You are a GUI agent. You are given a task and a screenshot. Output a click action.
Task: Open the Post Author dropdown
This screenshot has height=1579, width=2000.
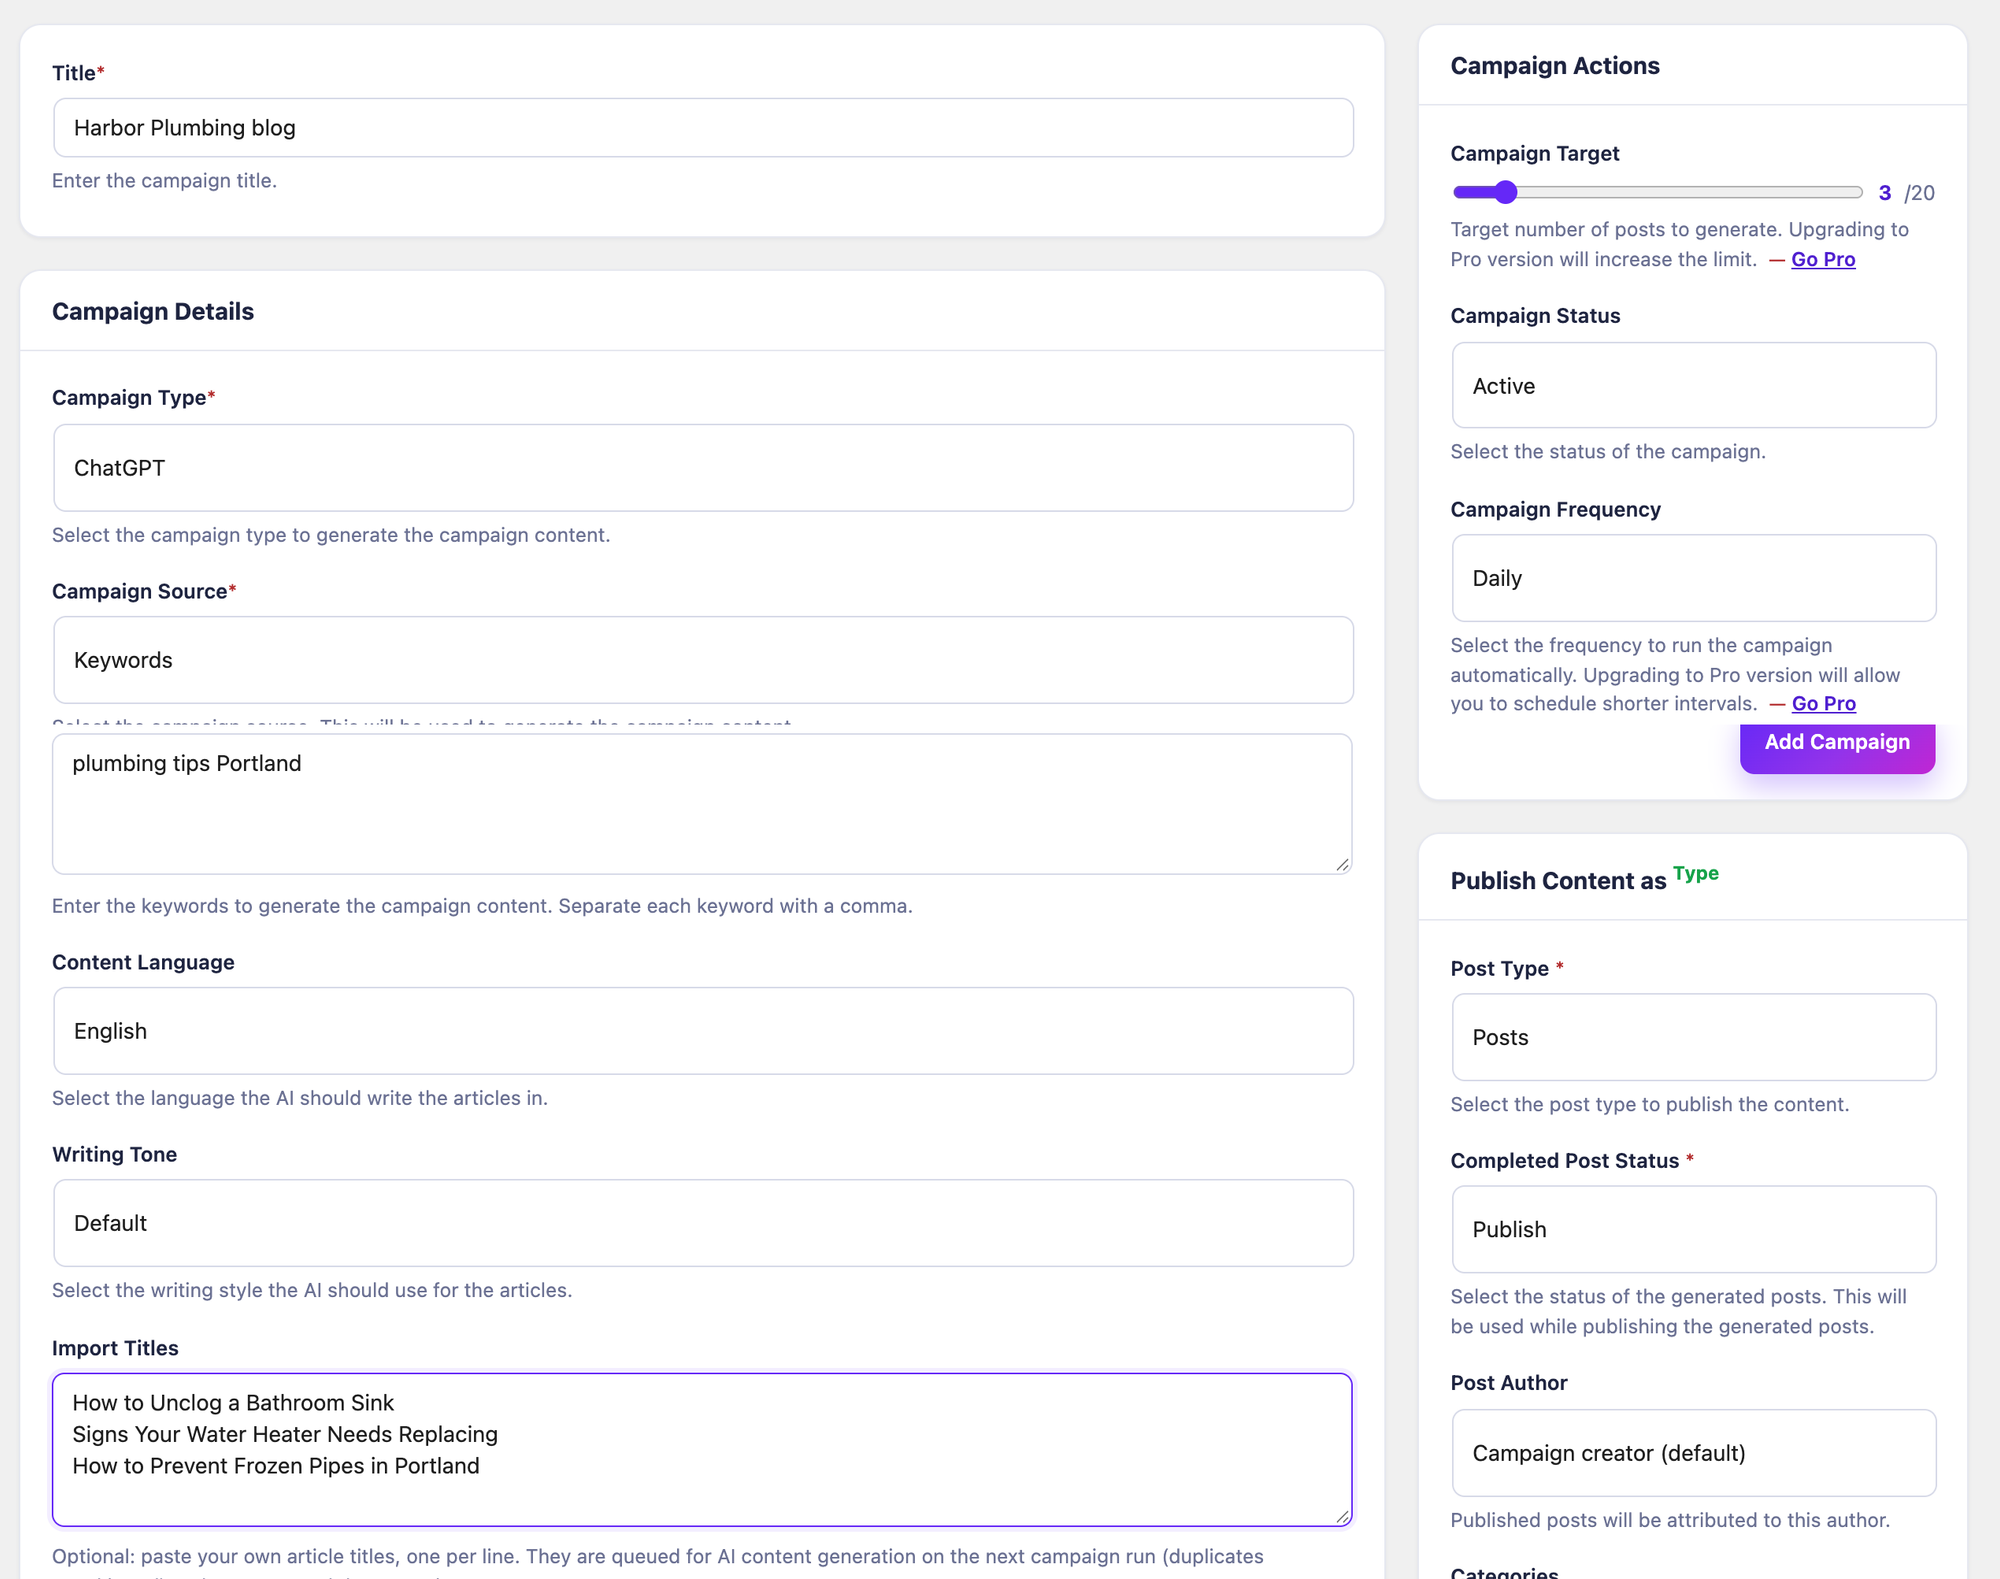(x=1694, y=1453)
